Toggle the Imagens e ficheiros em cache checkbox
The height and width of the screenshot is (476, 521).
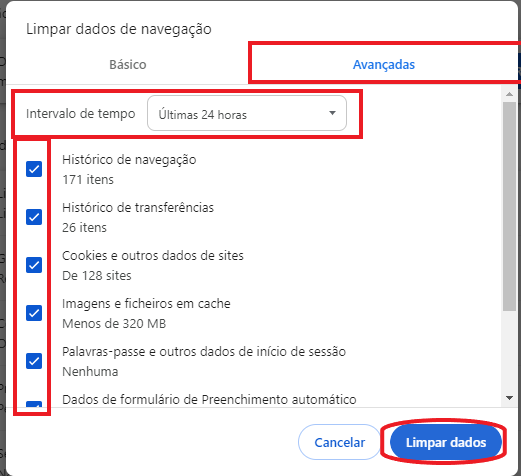coord(34,313)
